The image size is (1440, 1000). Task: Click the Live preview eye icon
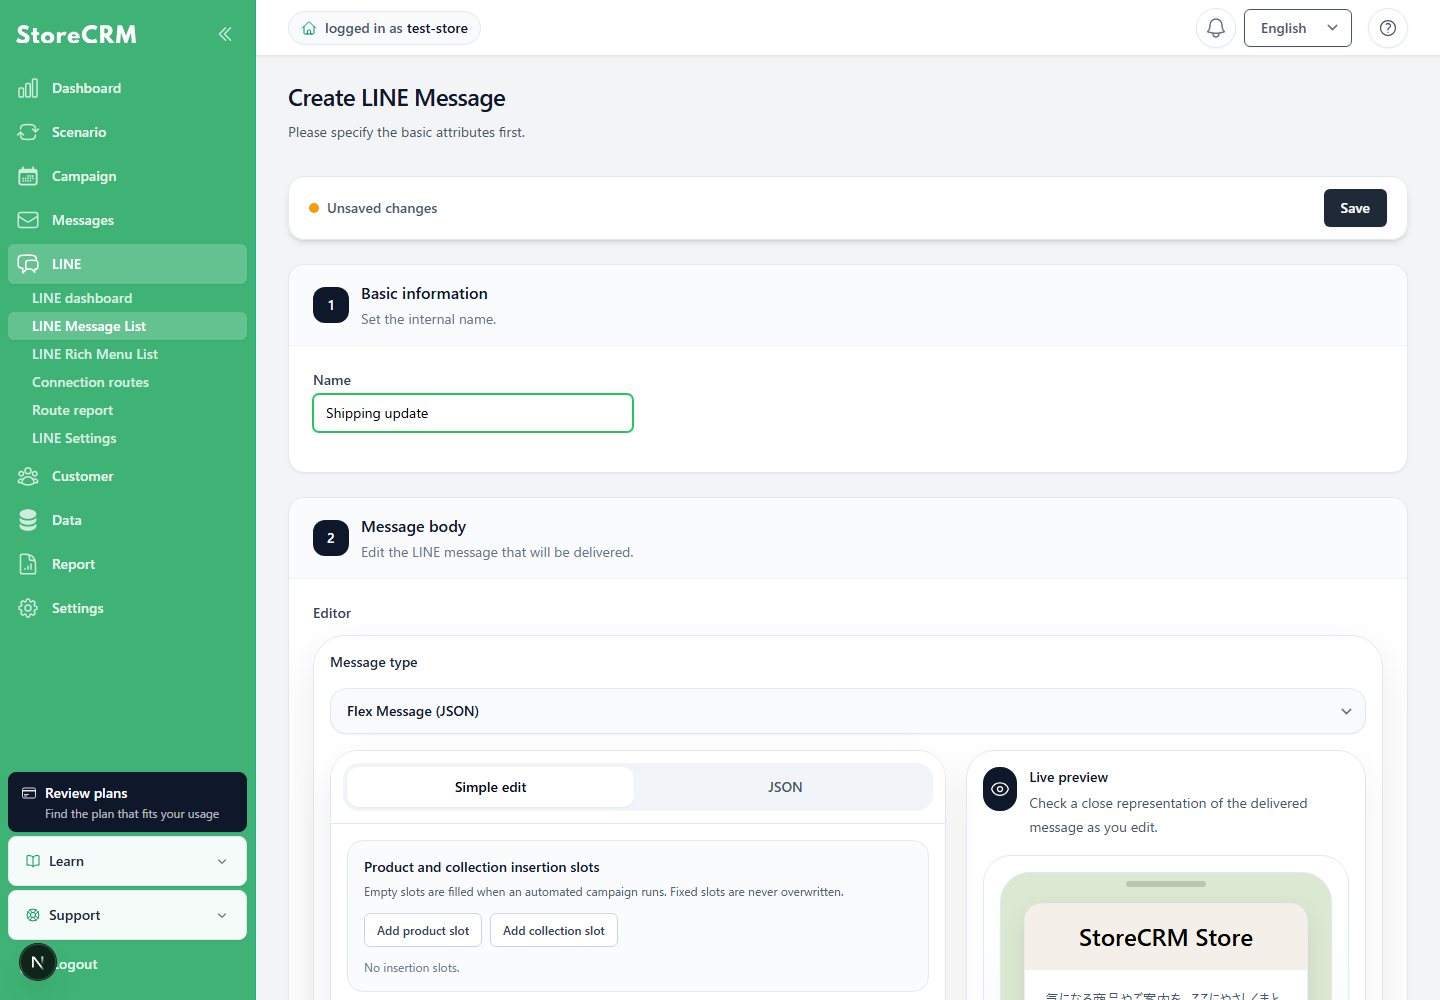tap(1000, 789)
